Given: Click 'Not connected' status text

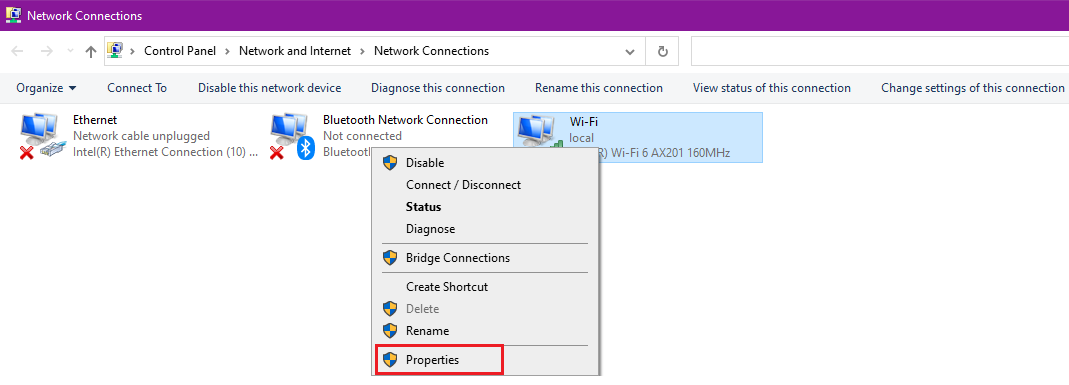Looking at the screenshot, I should pyautogui.click(x=362, y=136).
